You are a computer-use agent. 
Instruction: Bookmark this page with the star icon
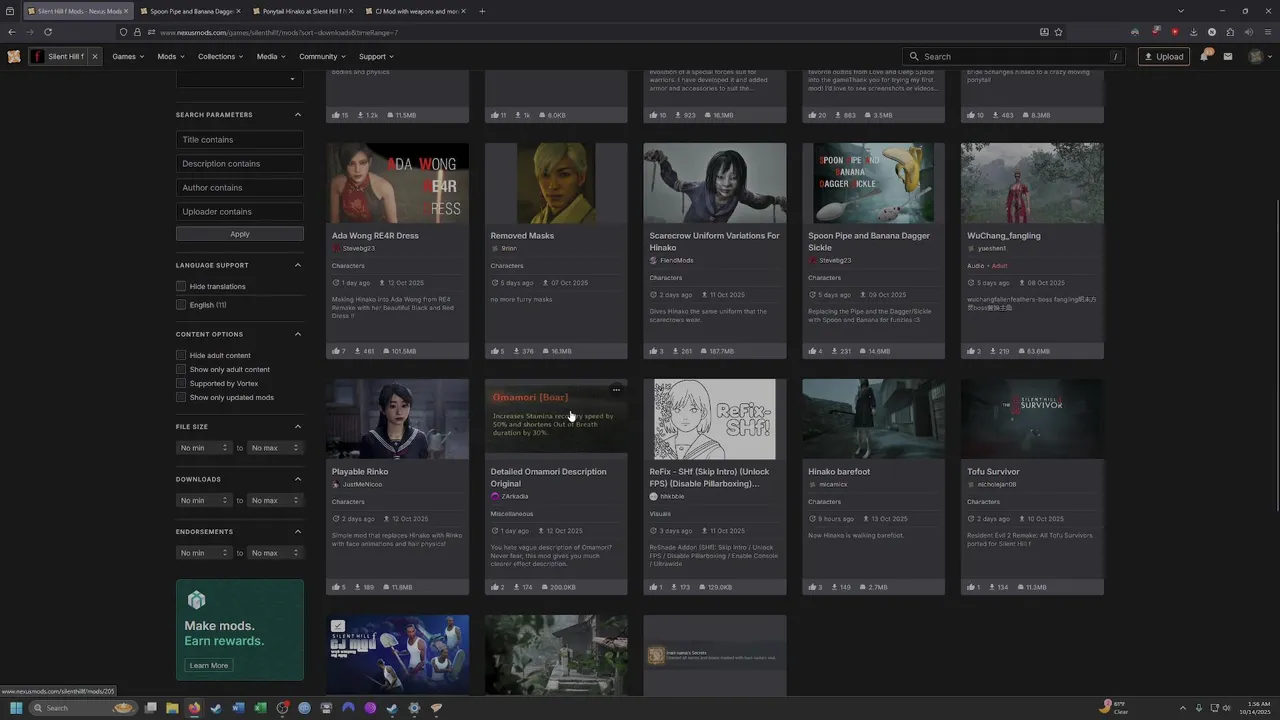[x=1058, y=32]
